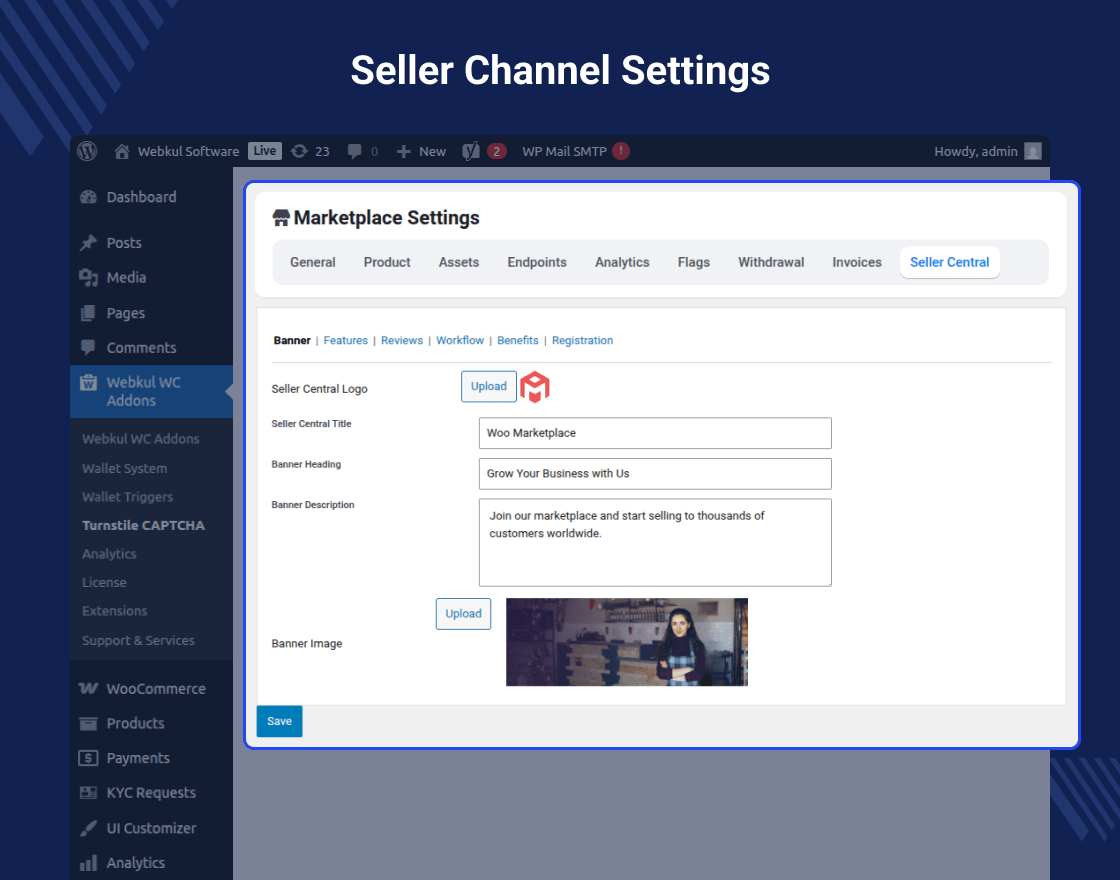This screenshot has width=1120, height=880.
Task: Open Turnstile CAPTCHA submenu item
Action: click(143, 526)
